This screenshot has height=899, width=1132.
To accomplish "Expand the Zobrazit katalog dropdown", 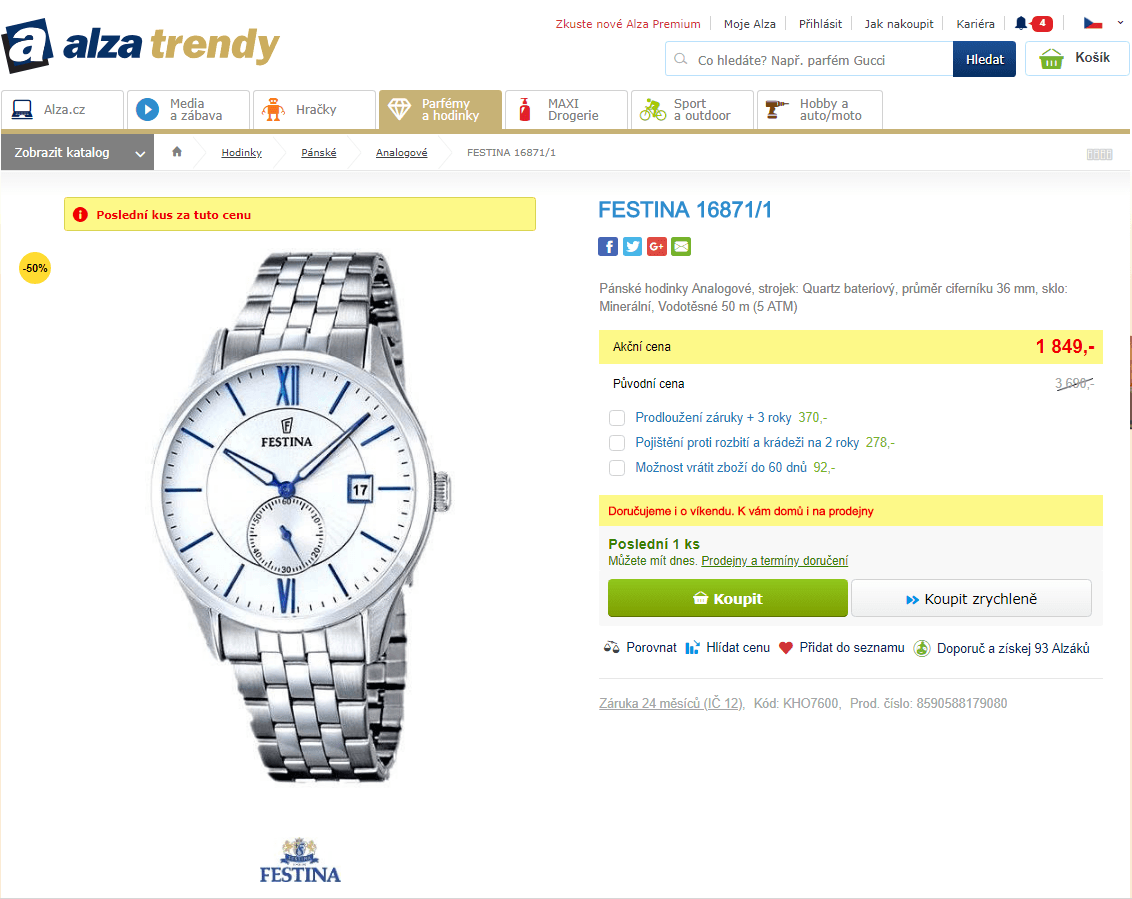I will pyautogui.click(x=78, y=153).
